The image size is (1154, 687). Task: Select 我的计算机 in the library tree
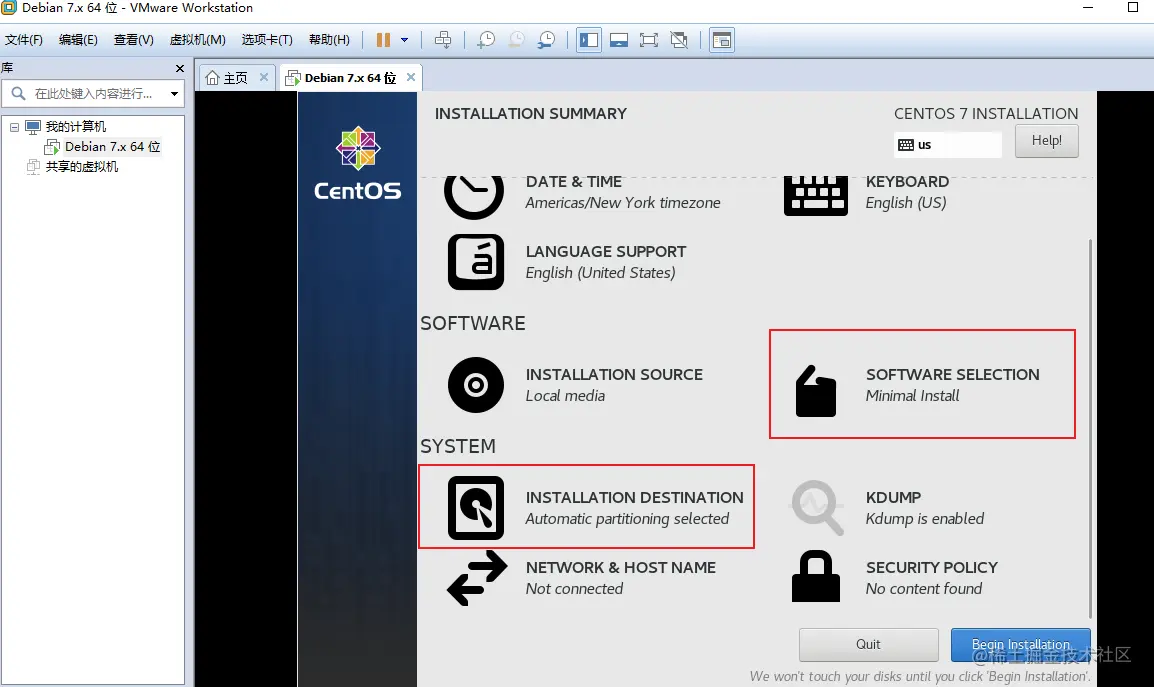click(x=75, y=127)
